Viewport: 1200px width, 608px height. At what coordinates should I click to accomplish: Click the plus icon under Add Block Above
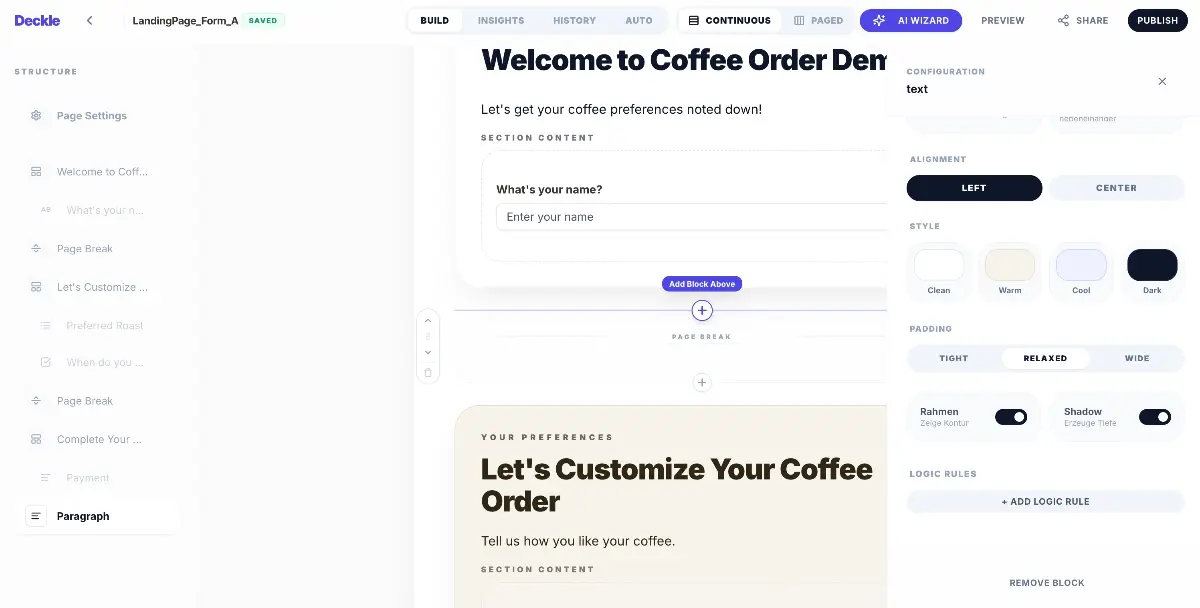tap(702, 311)
